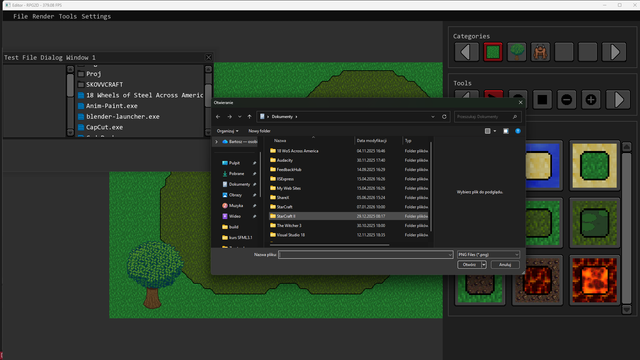
Task: Pick the dark green swamp tile
Action: coord(594,223)
